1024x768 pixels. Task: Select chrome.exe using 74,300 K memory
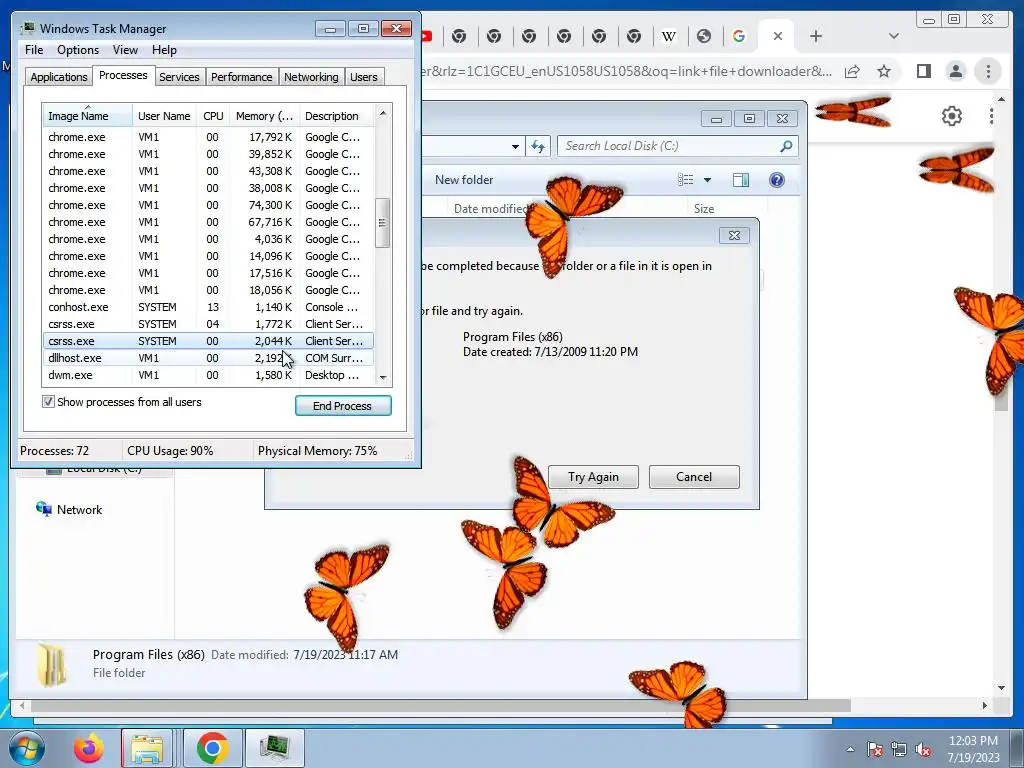(208, 205)
